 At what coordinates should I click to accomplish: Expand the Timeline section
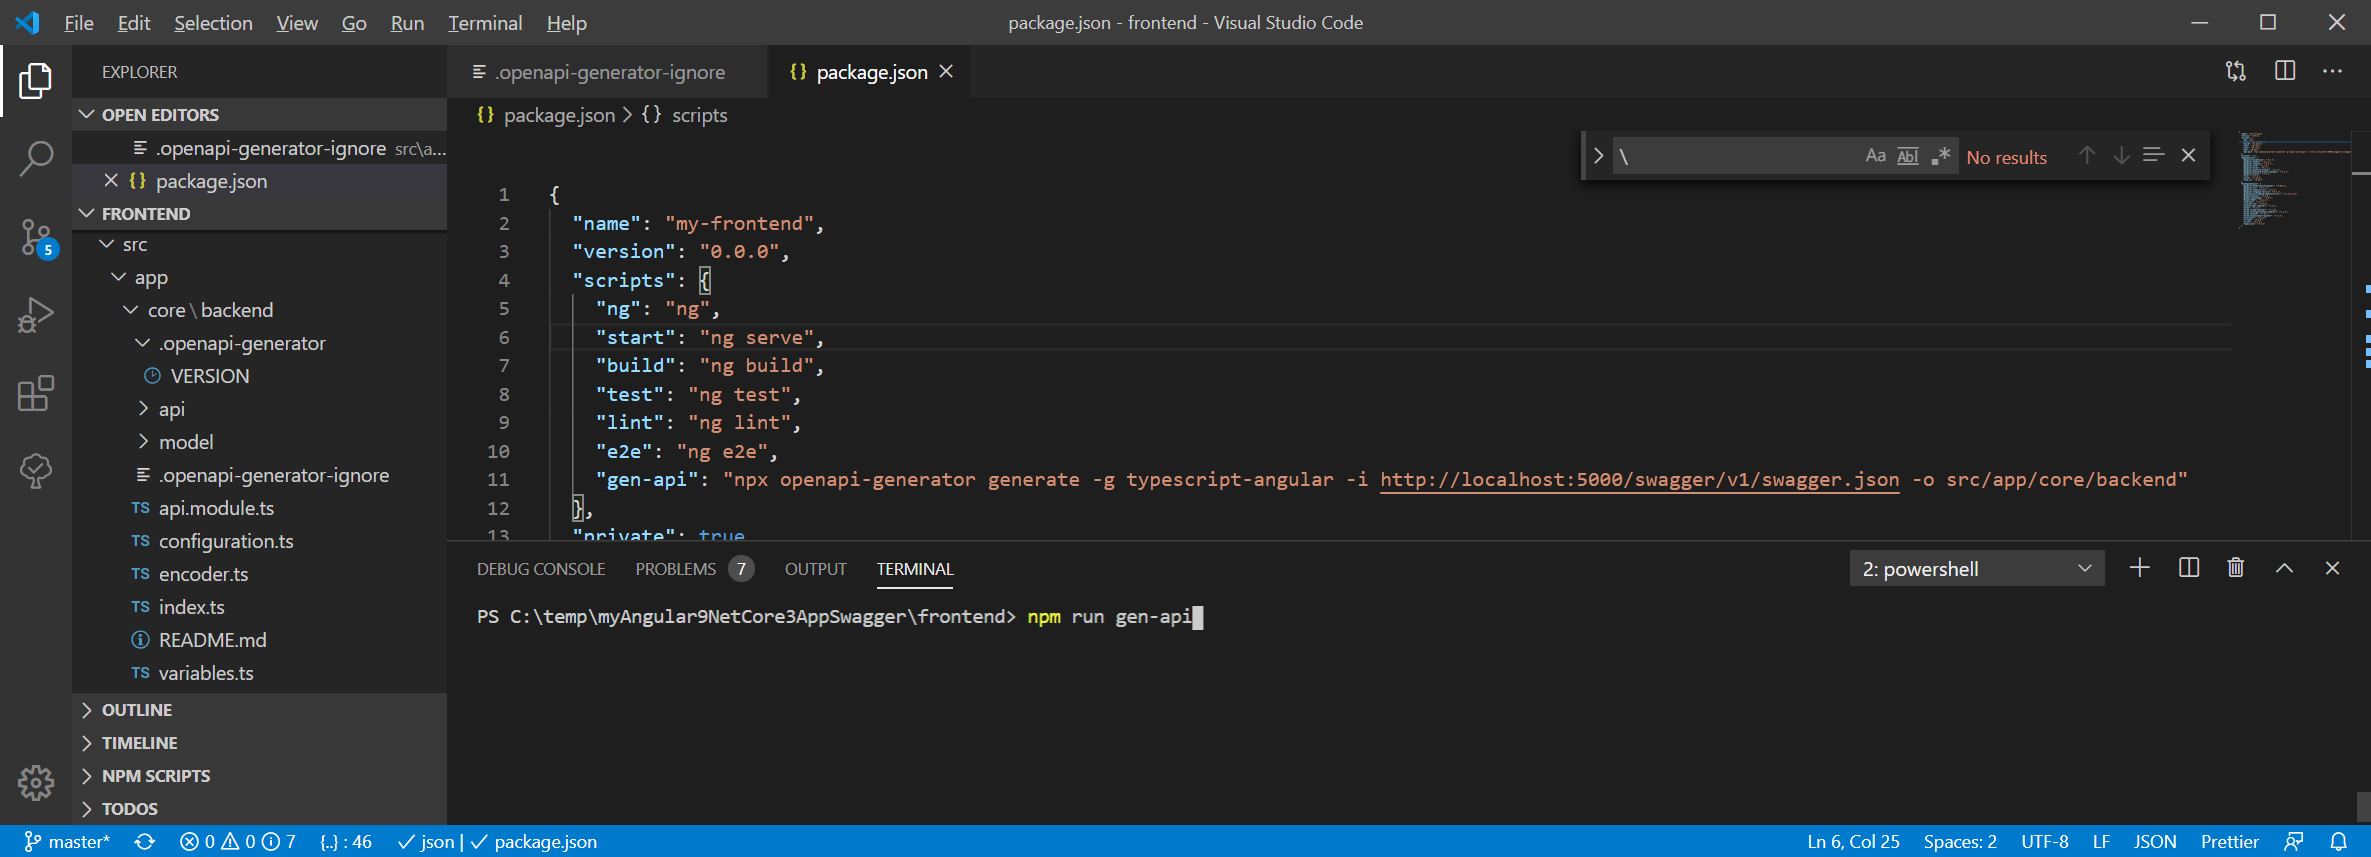point(260,743)
